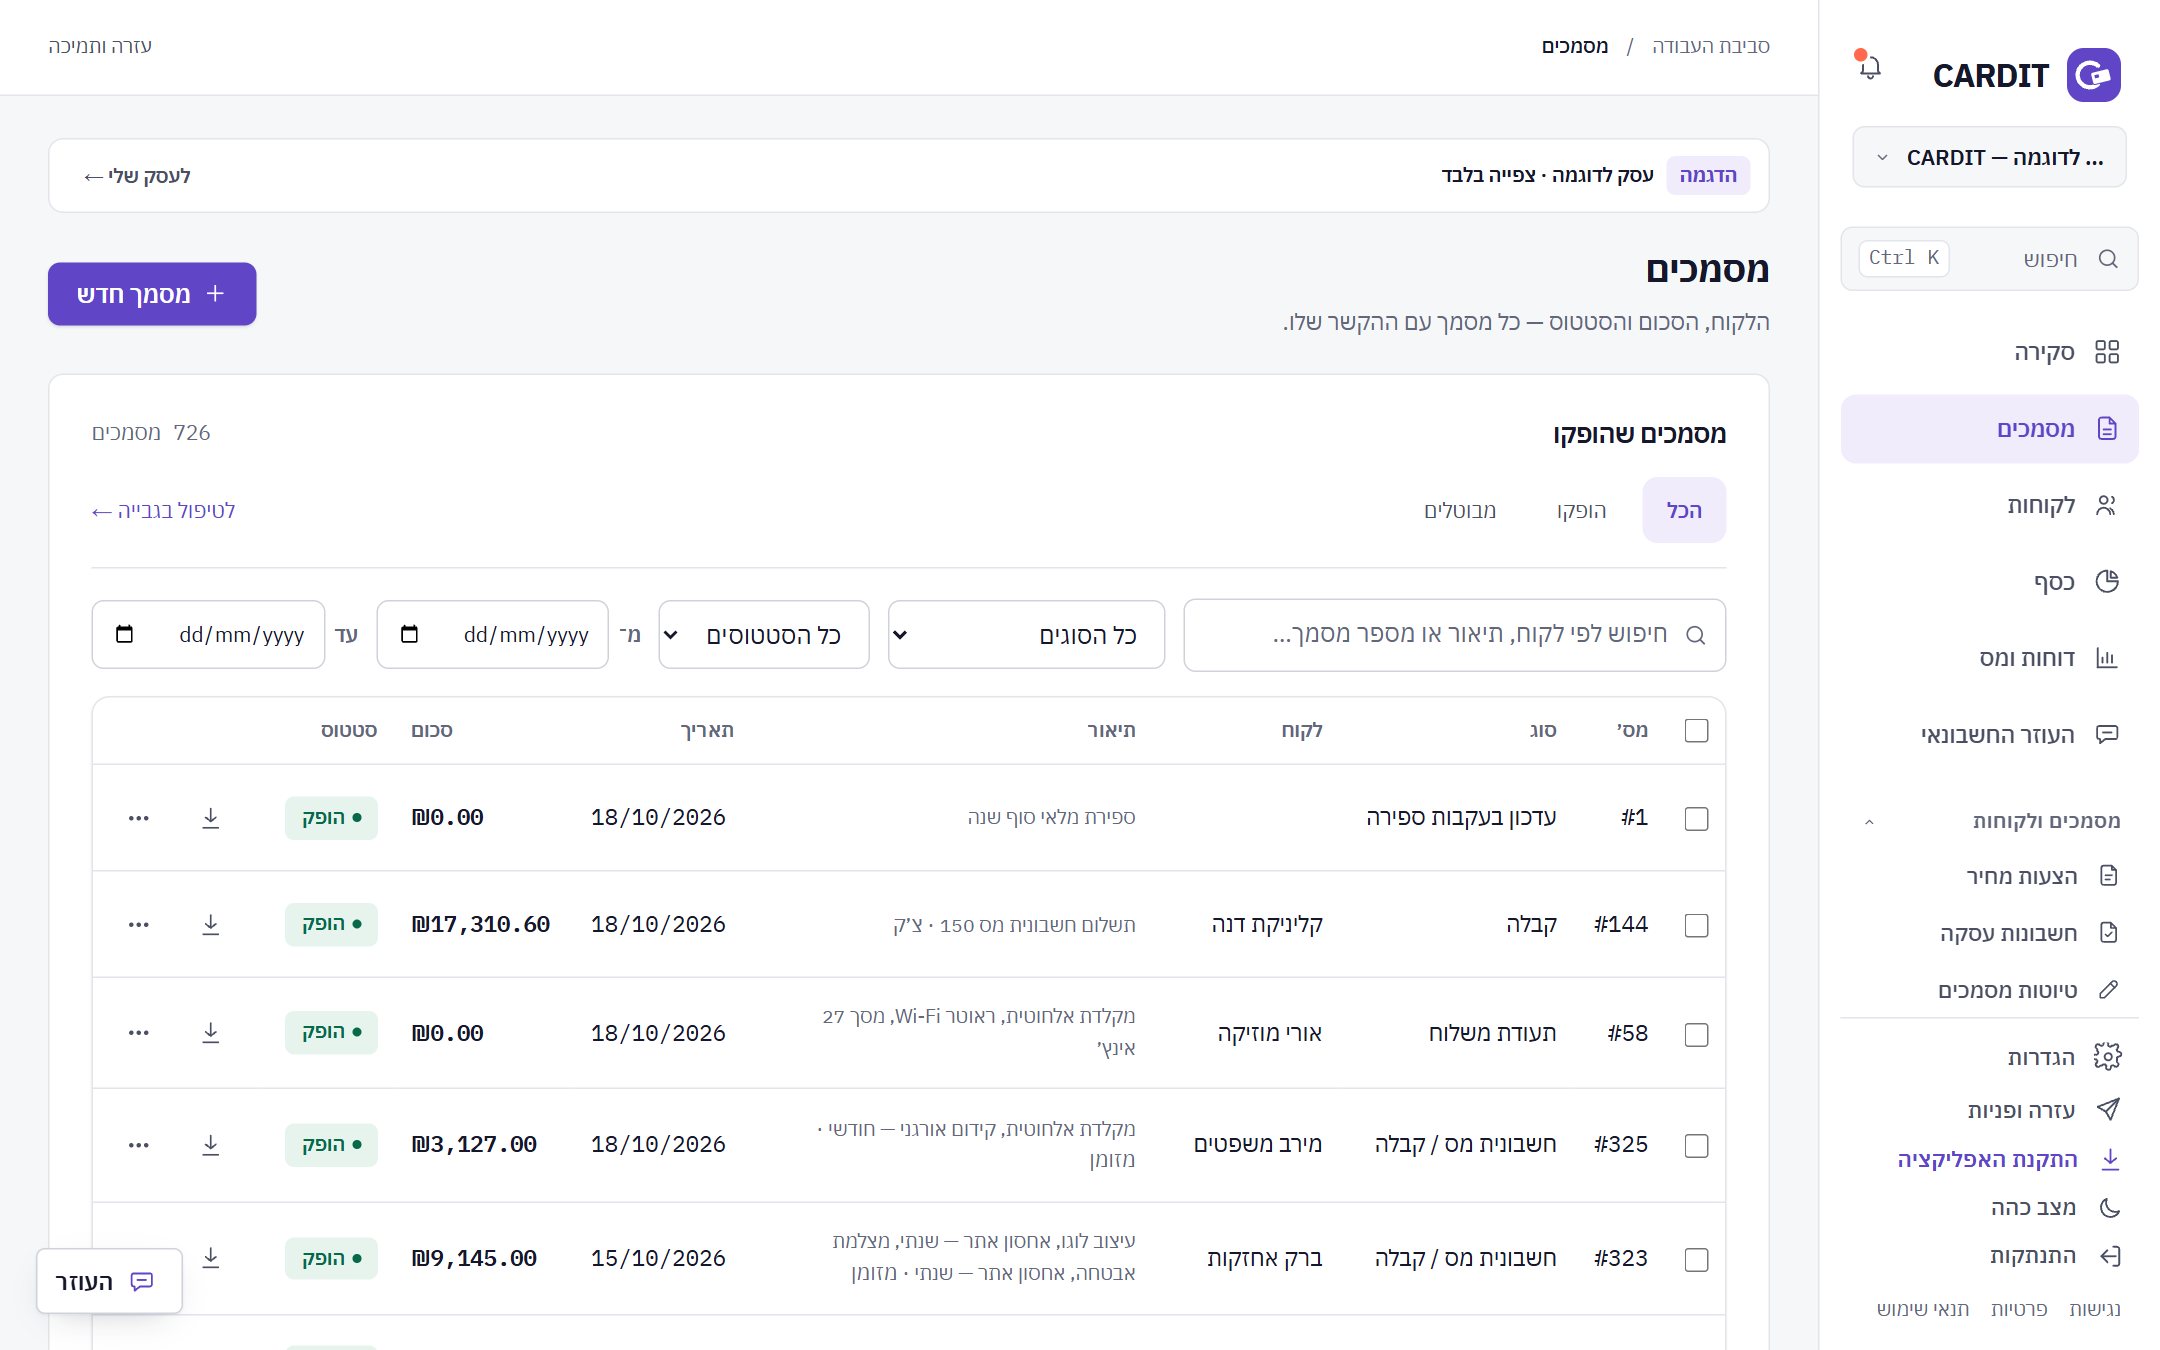The image size is (2160, 1350).
Task: Download document #325 via its download icon
Action: point(210,1145)
